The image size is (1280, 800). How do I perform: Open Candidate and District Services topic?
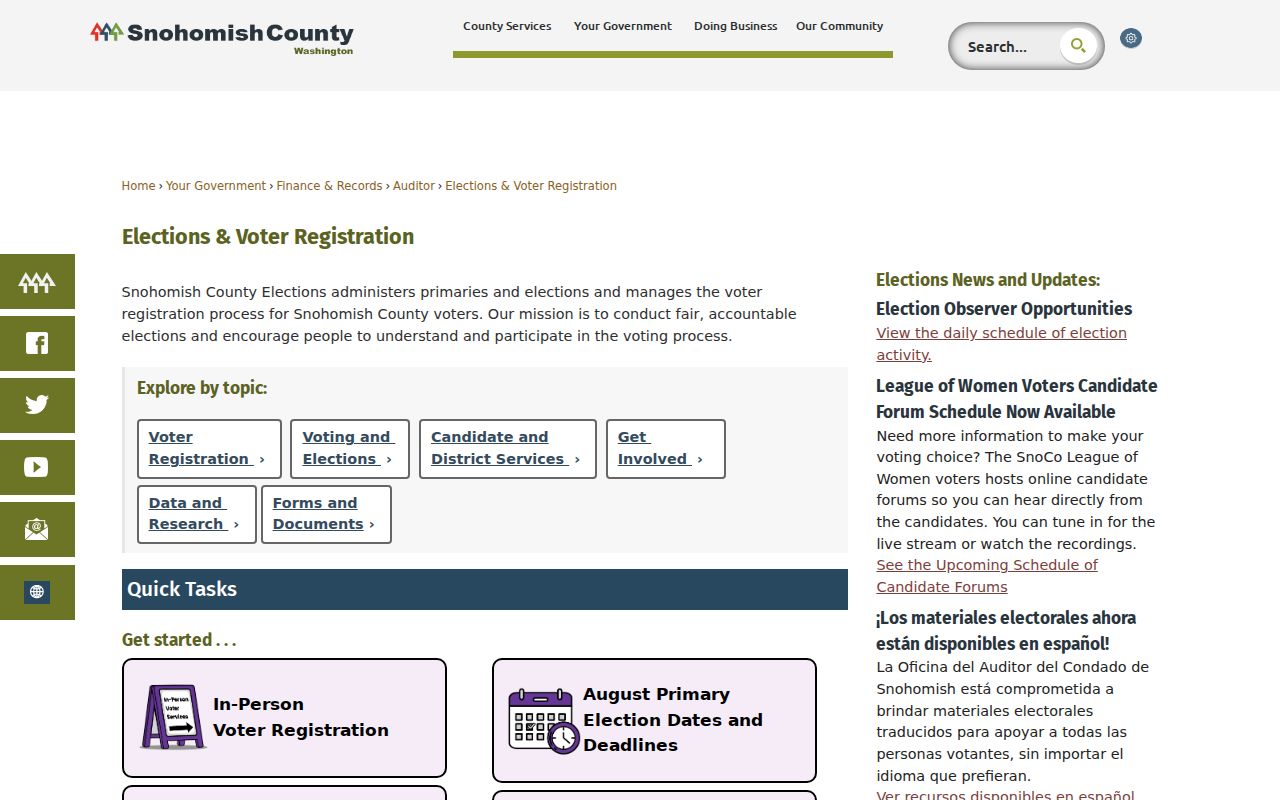coord(508,449)
